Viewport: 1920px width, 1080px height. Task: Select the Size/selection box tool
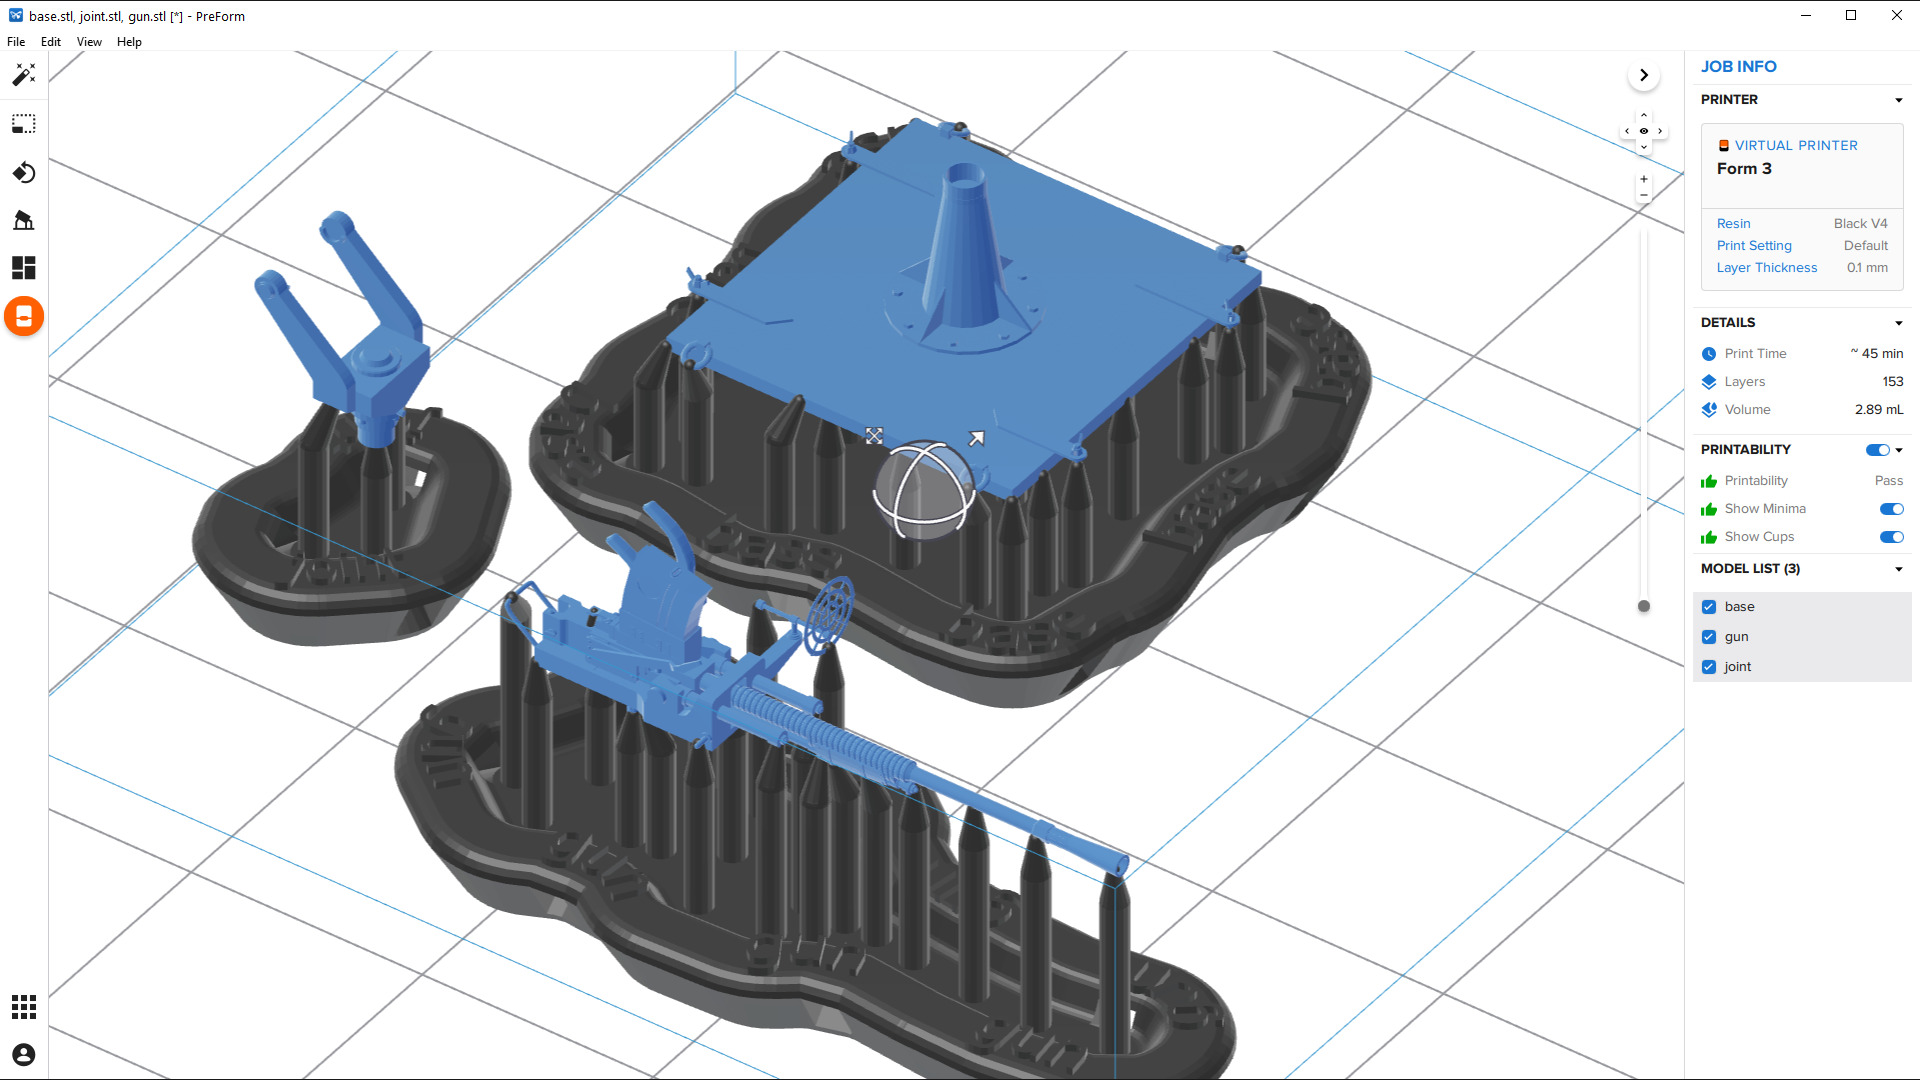point(24,124)
